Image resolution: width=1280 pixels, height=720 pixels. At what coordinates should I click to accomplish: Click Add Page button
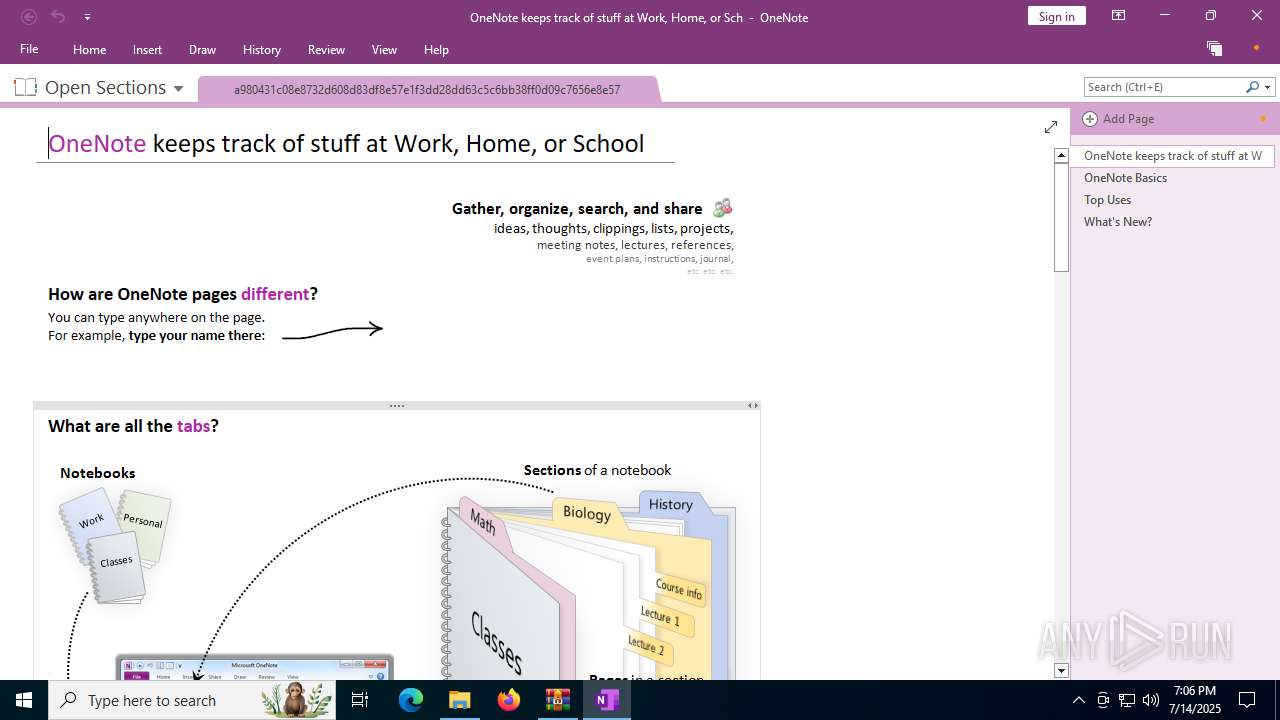click(x=1119, y=119)
